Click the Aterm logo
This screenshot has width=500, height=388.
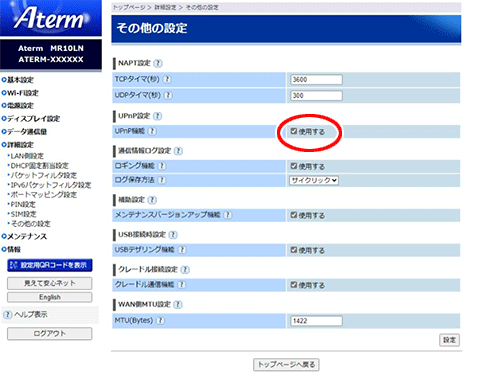(x=51, y=17)
